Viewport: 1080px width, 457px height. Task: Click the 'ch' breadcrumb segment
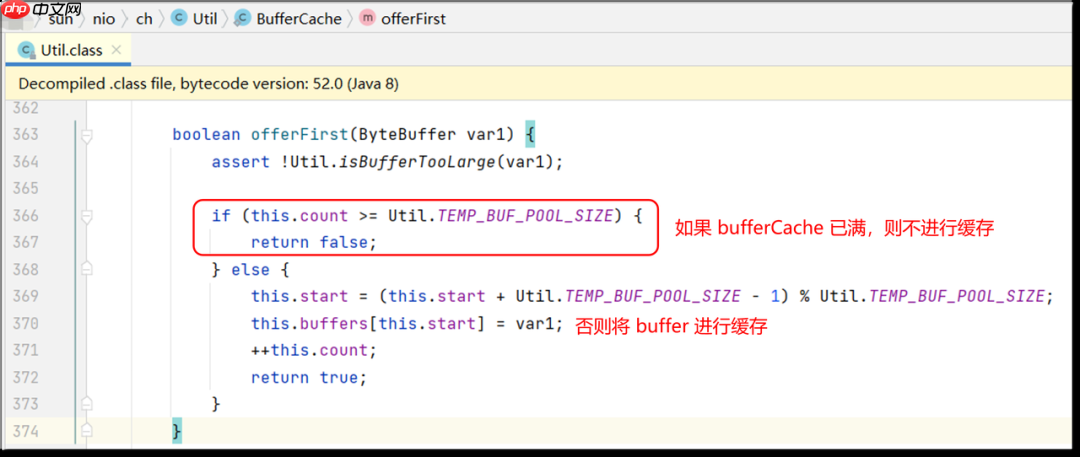click(144, 19)
